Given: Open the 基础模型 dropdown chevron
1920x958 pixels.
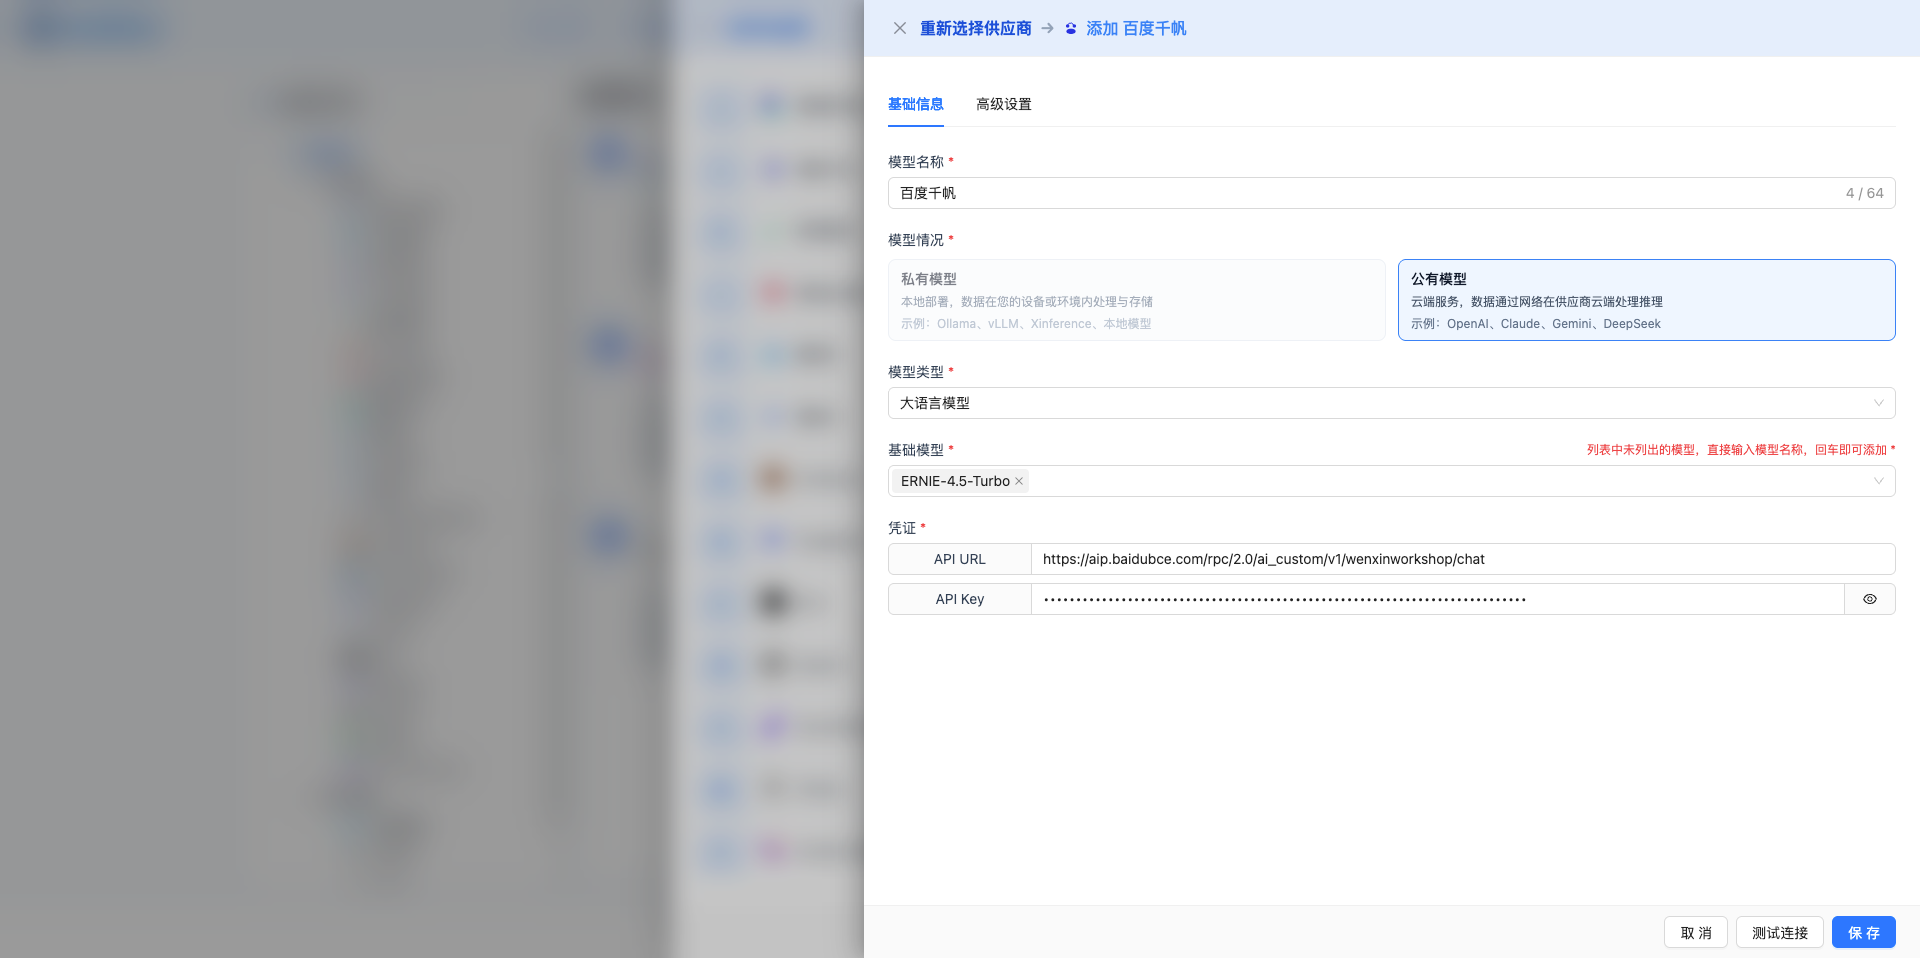Looking at the screenshot, I should [1878, 481].
